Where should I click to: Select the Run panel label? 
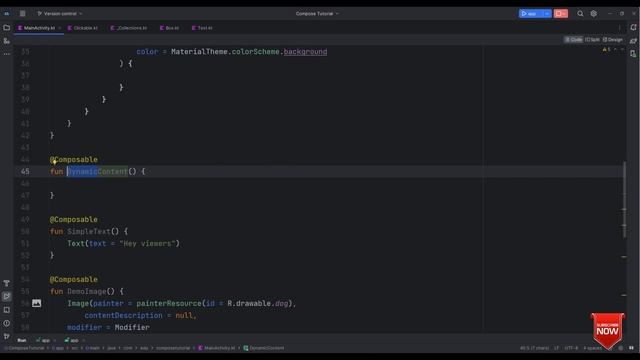(x=22, y=340)
